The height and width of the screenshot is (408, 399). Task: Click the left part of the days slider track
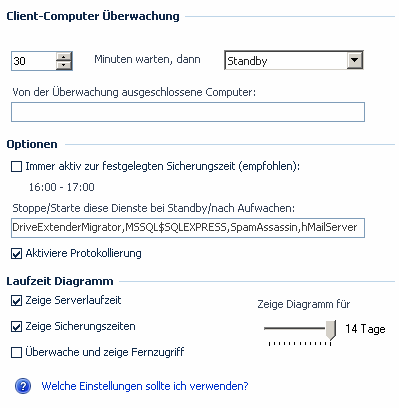point(283,328)
